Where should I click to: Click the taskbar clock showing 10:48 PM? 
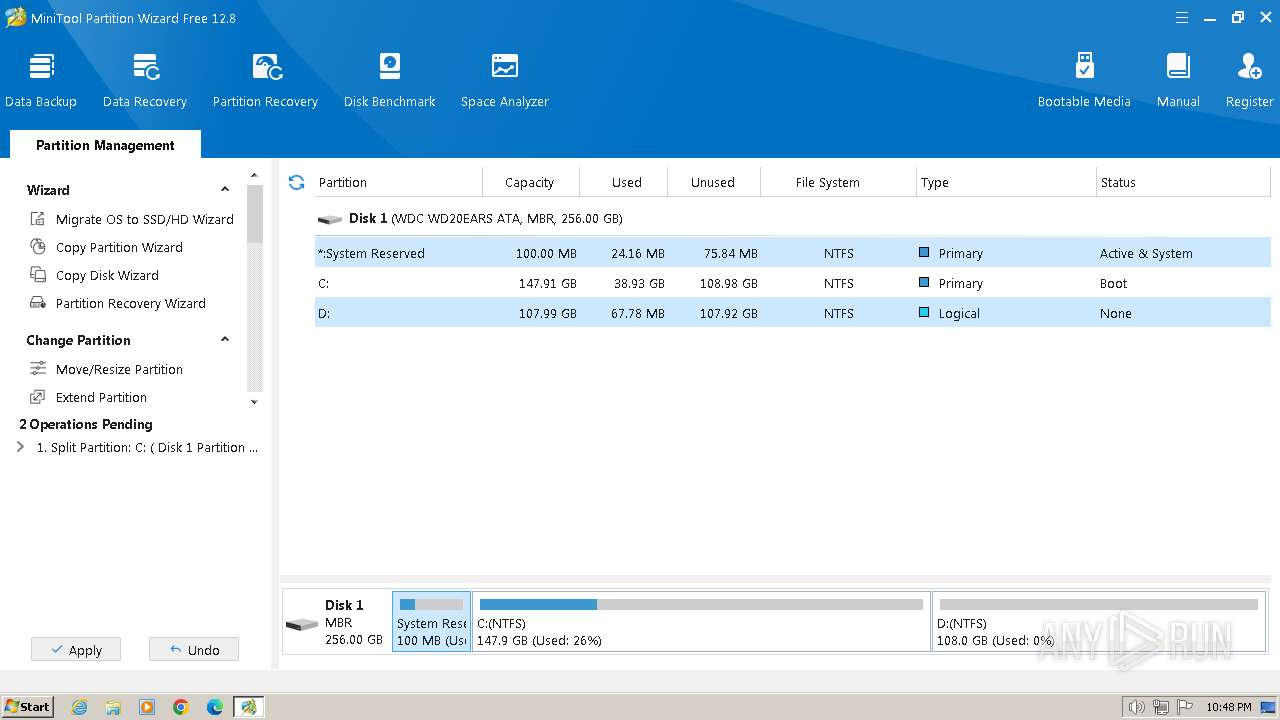pos(1228,707)
